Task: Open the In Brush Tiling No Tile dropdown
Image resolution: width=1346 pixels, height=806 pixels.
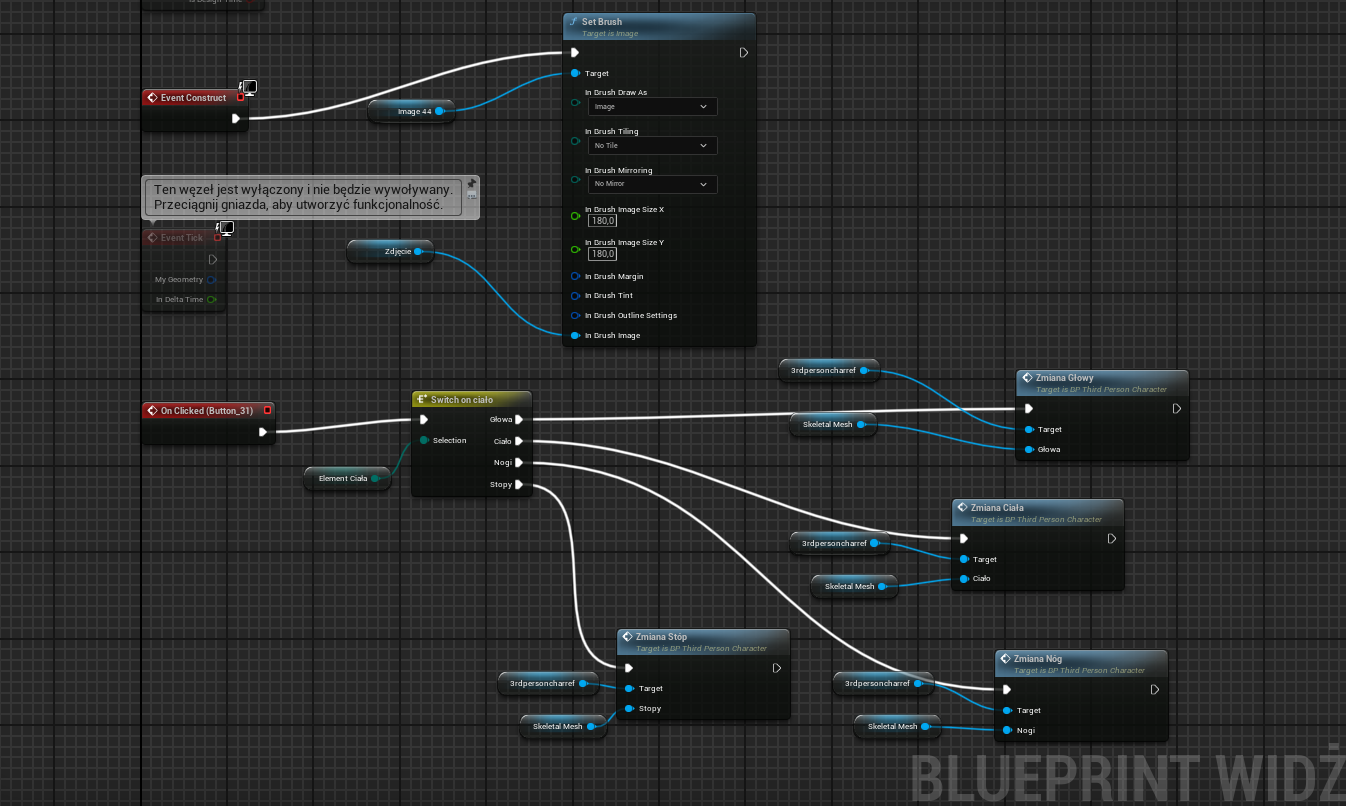Action: (652, 145)
